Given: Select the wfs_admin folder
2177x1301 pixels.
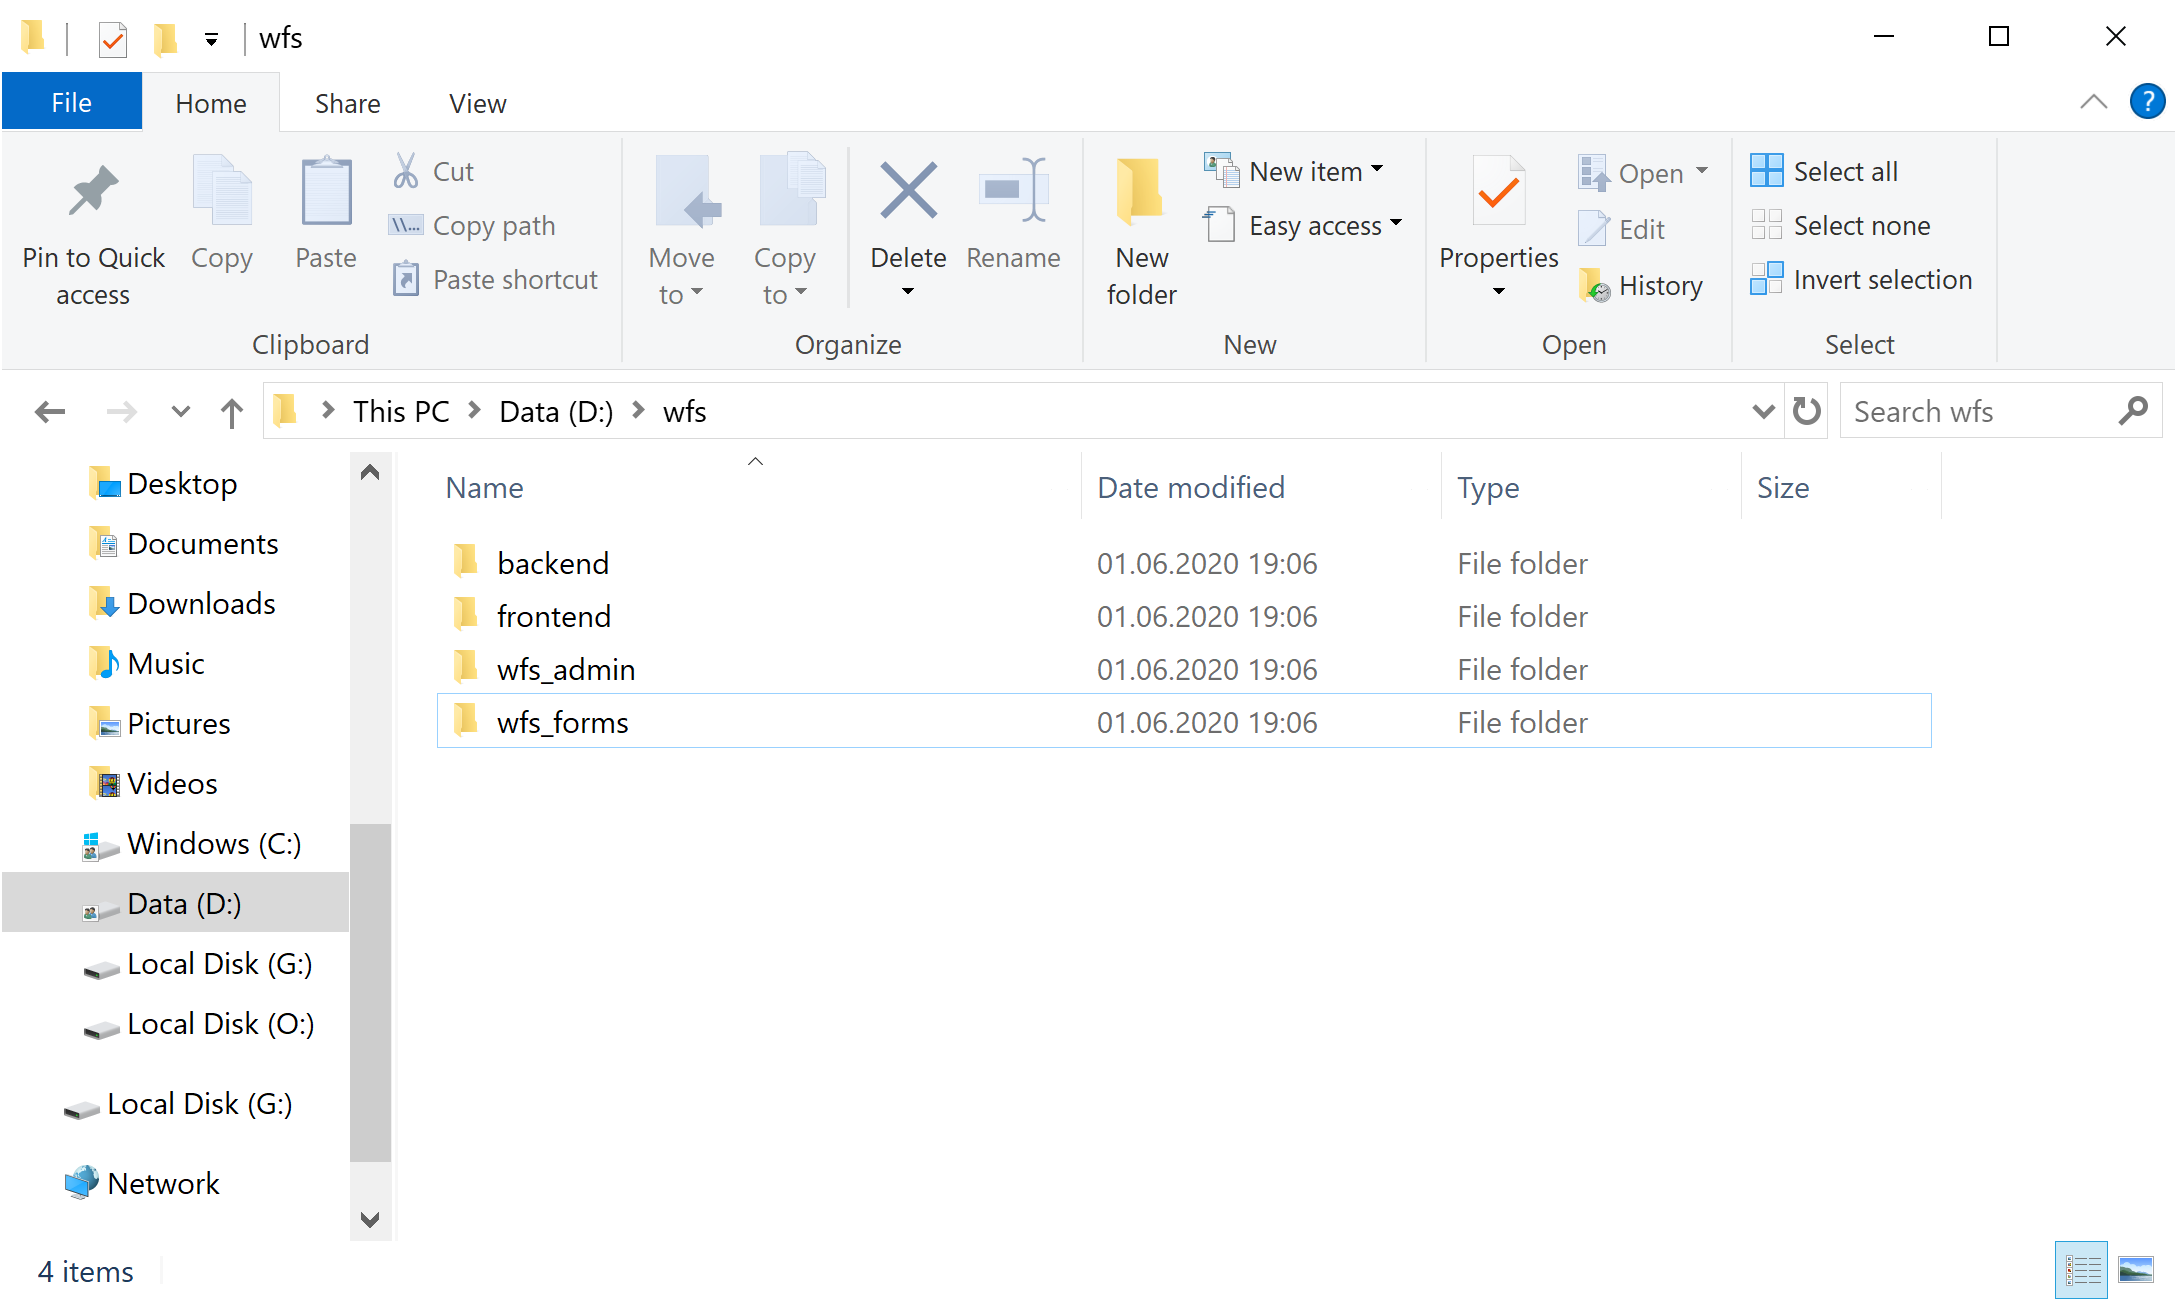Looking at the screenshot, I should (1184, 669).
